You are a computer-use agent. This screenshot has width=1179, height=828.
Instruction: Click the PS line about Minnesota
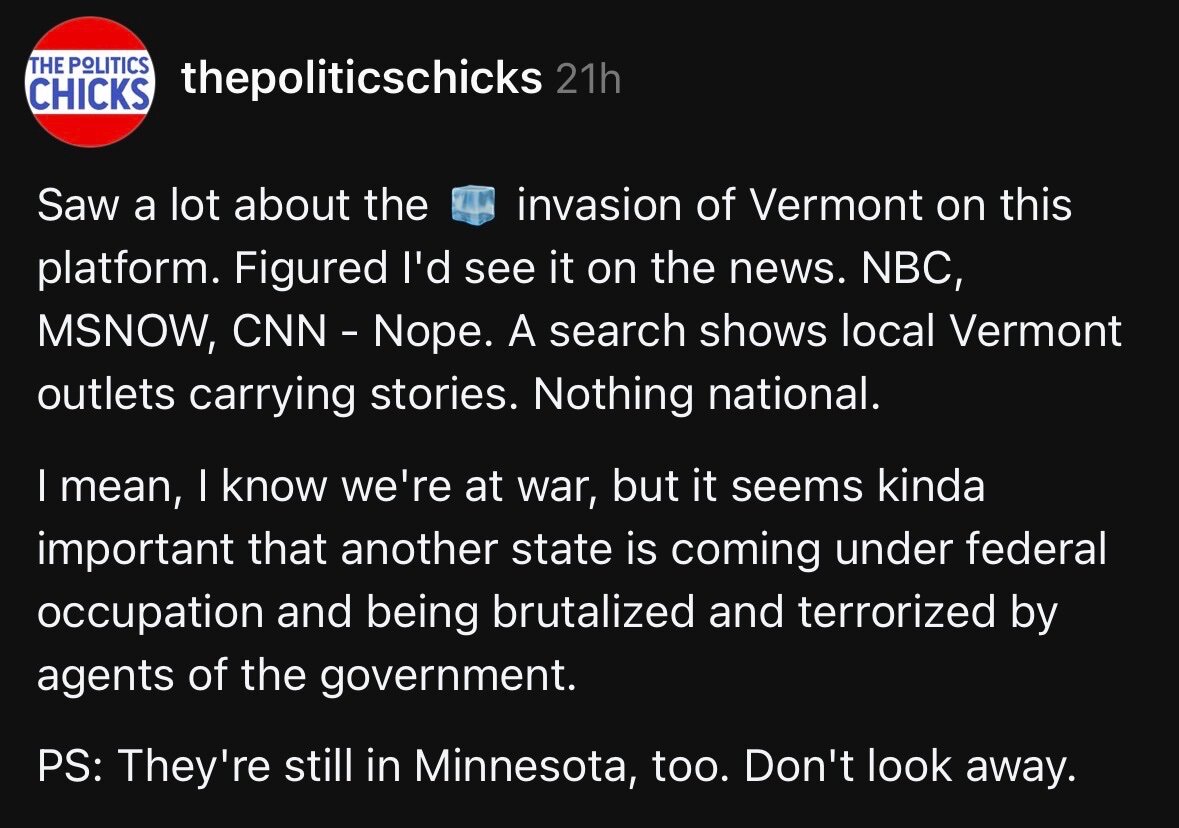coord(549,768)
